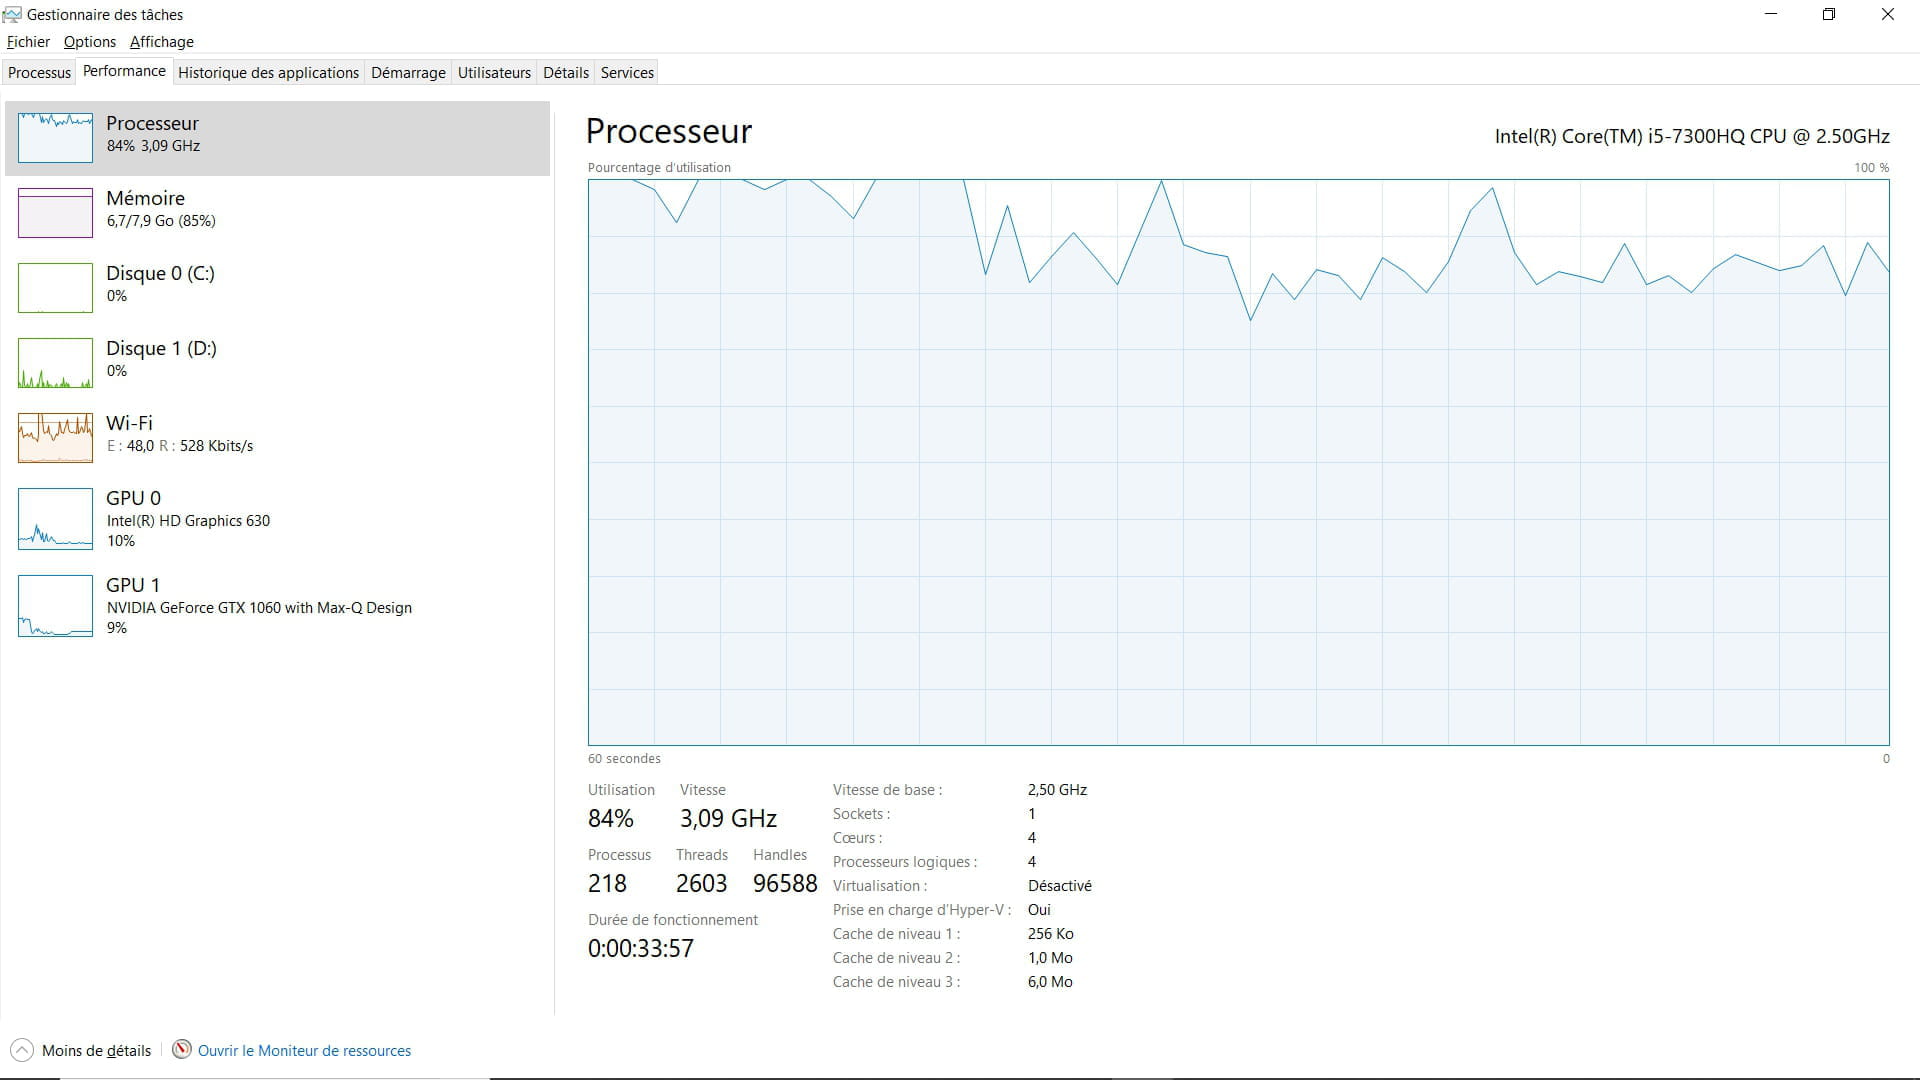Select GPU 0 Intel HD Graphics icon
This screenshot has width=1920, height=1080.
coord(55,519)
